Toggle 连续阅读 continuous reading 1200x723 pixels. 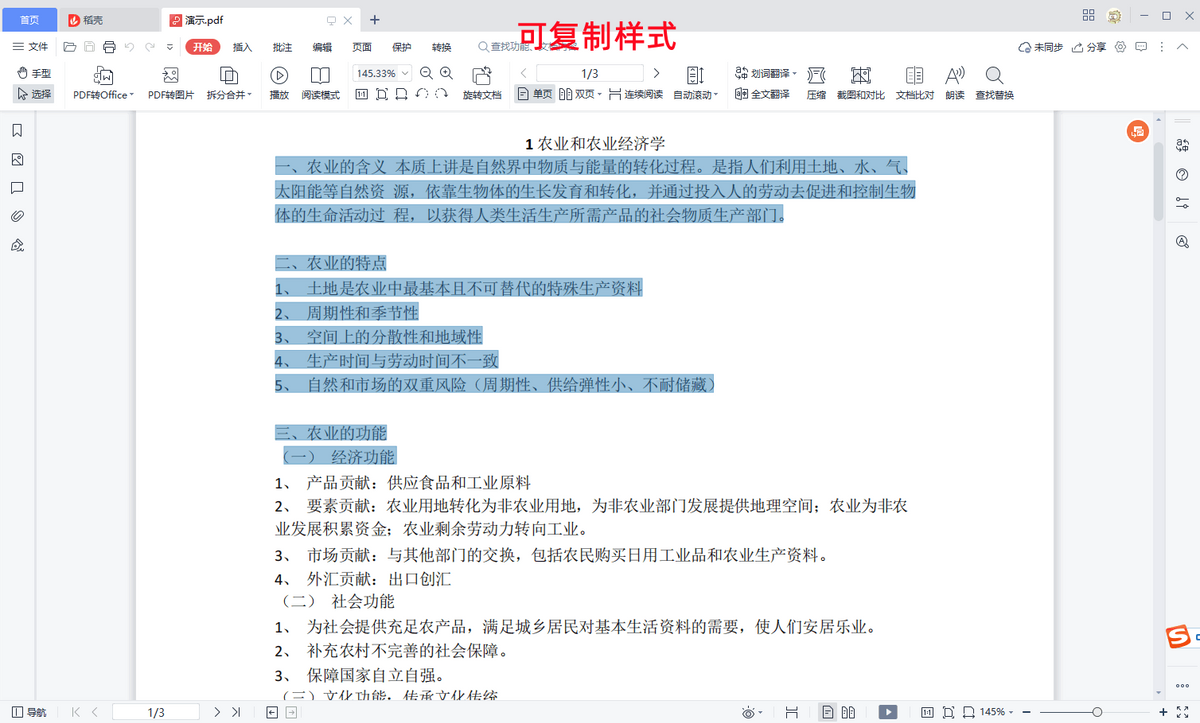635,94
